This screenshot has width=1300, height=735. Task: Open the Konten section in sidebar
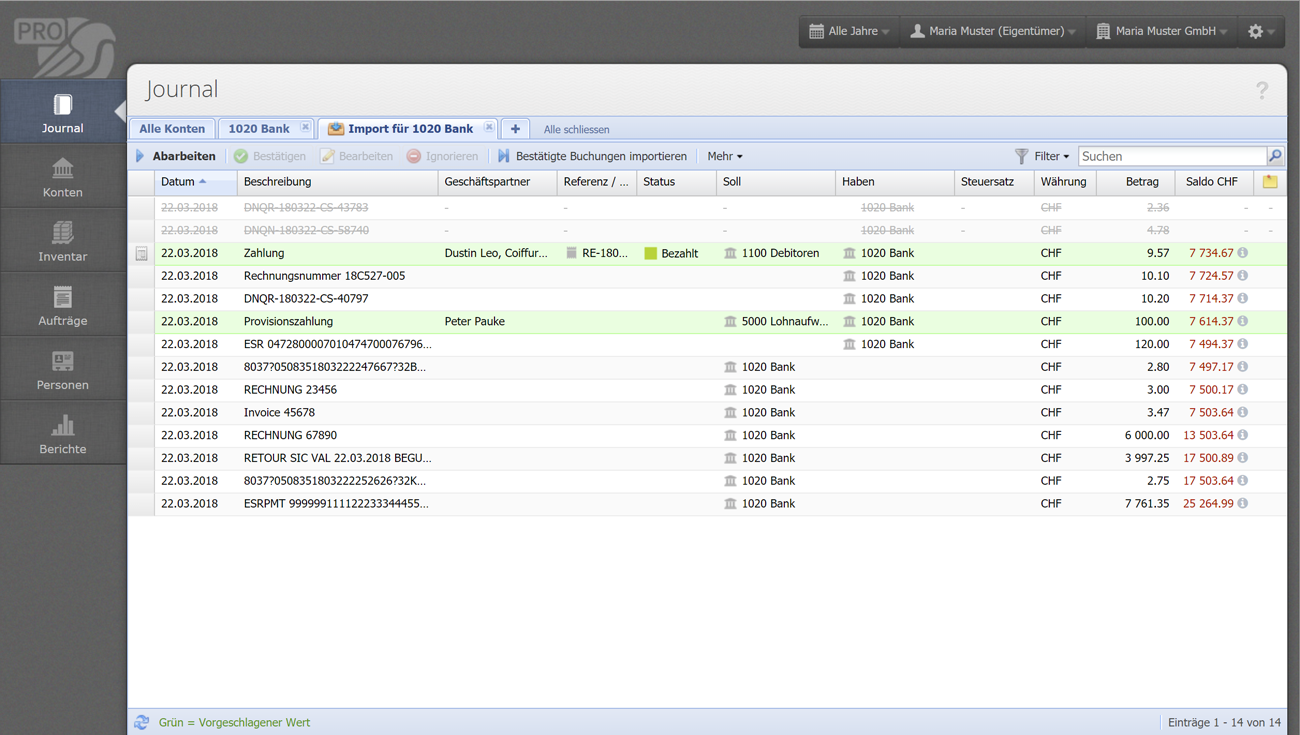(62, 177)
